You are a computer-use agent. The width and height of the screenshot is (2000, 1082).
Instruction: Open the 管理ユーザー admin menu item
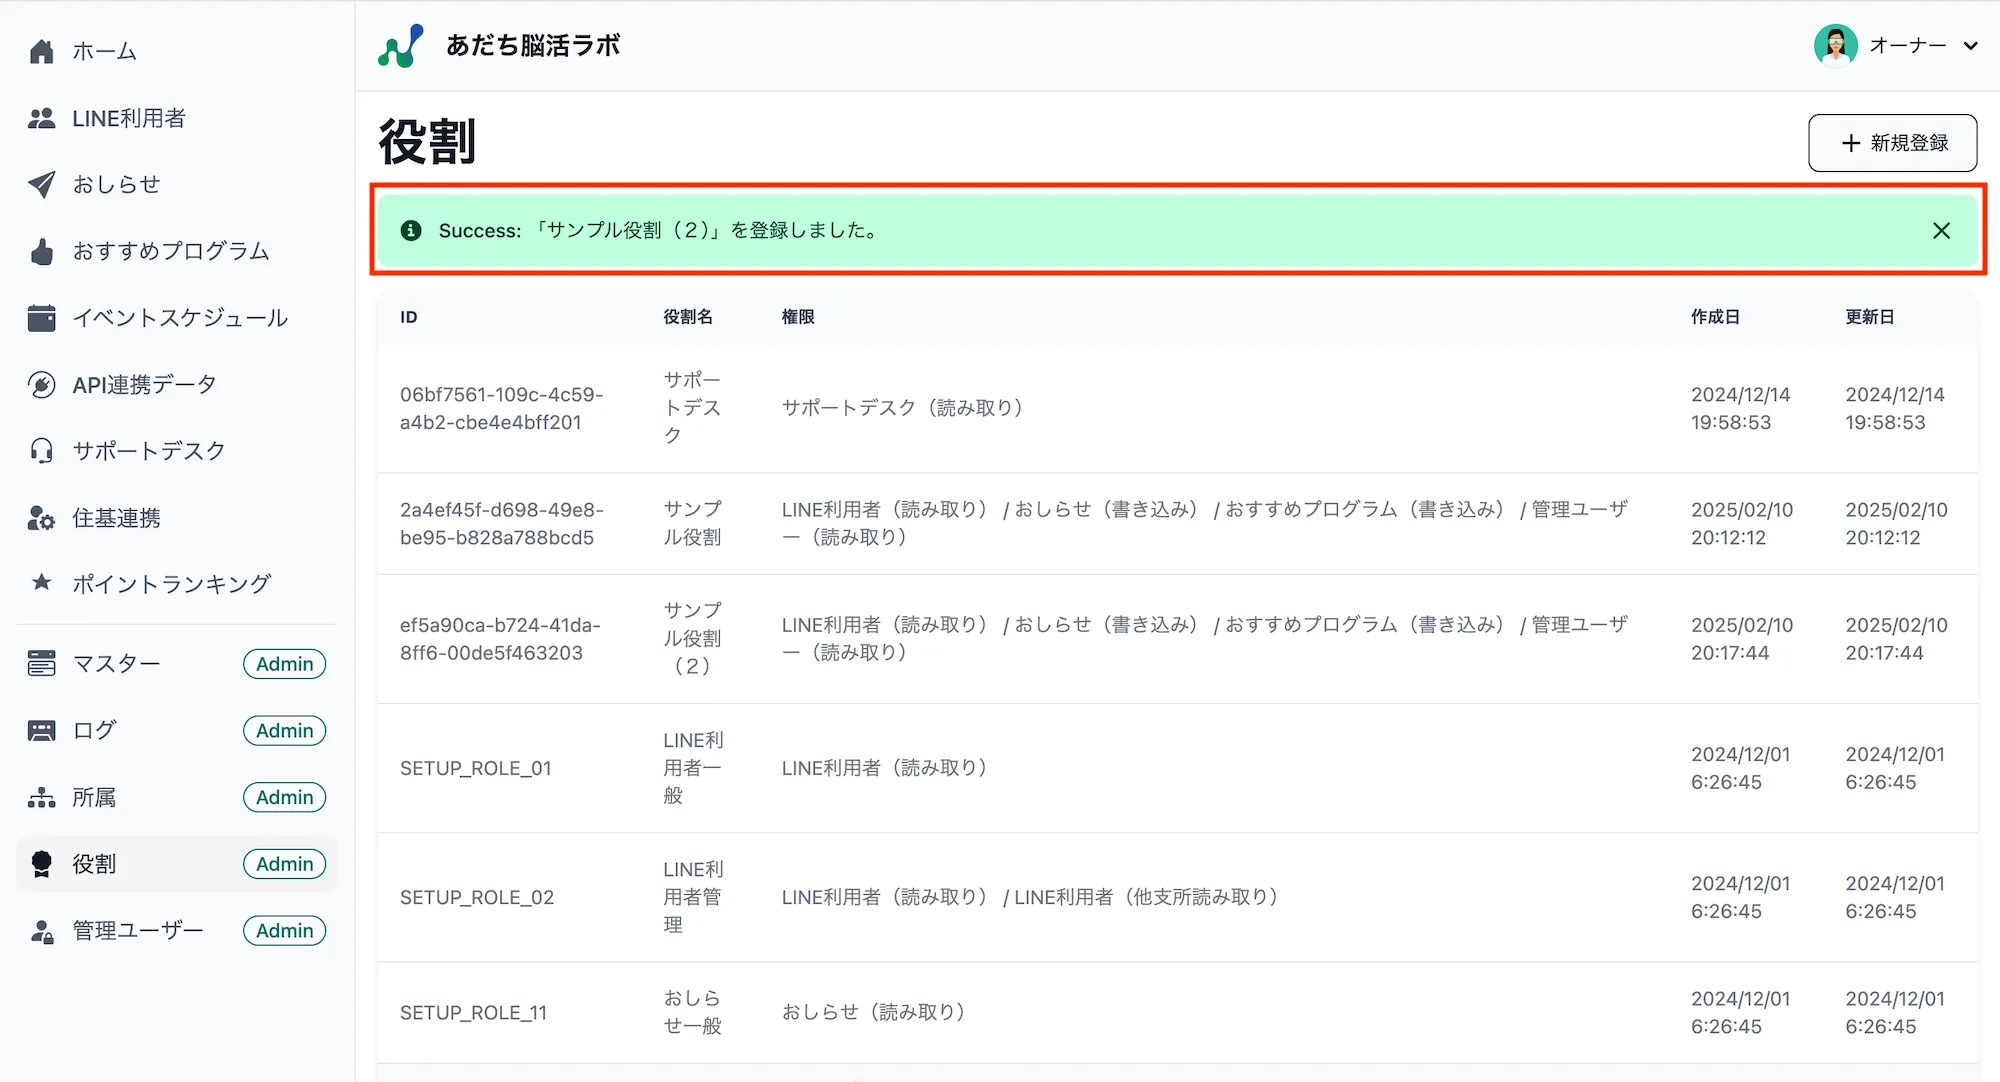click(135, 930)
